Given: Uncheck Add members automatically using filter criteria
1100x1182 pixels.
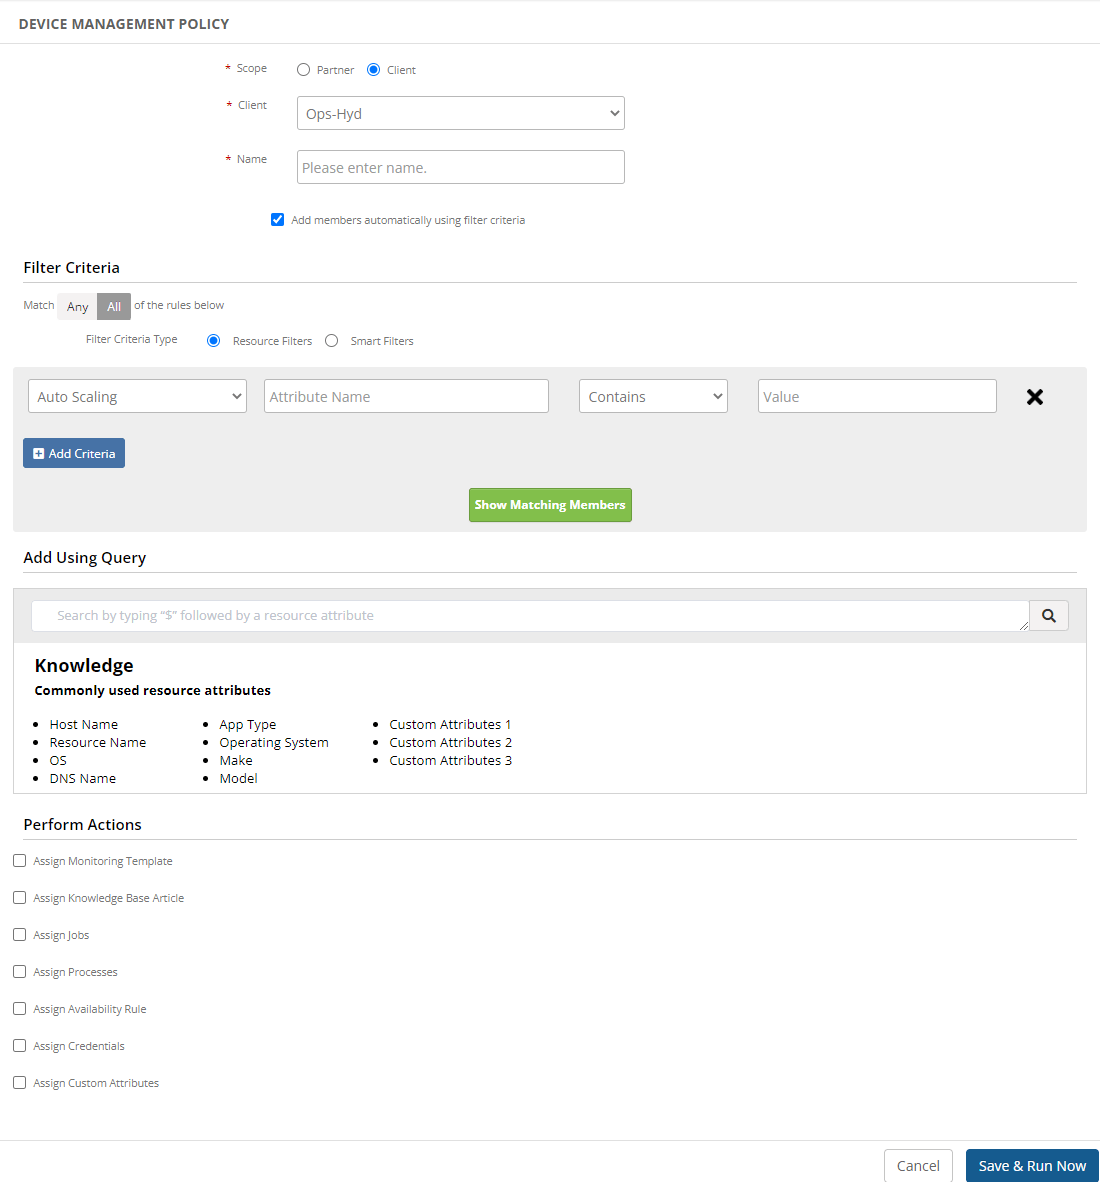Looking at the screenshot, I should (277, 219).
